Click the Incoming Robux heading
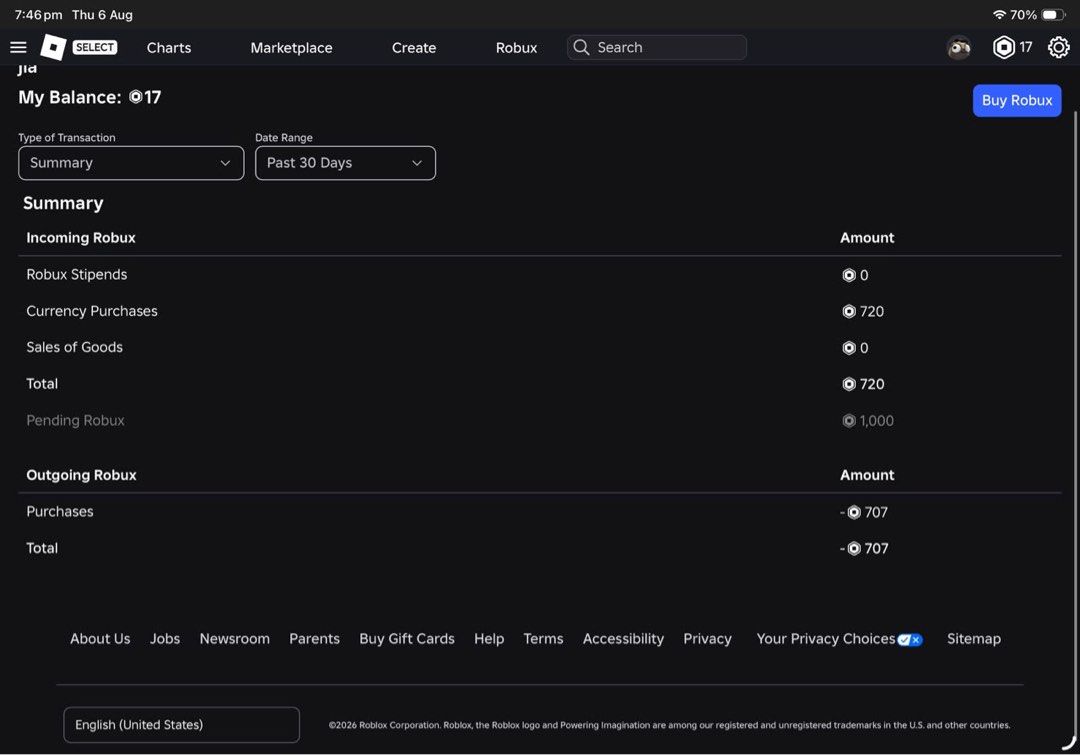 81,238
